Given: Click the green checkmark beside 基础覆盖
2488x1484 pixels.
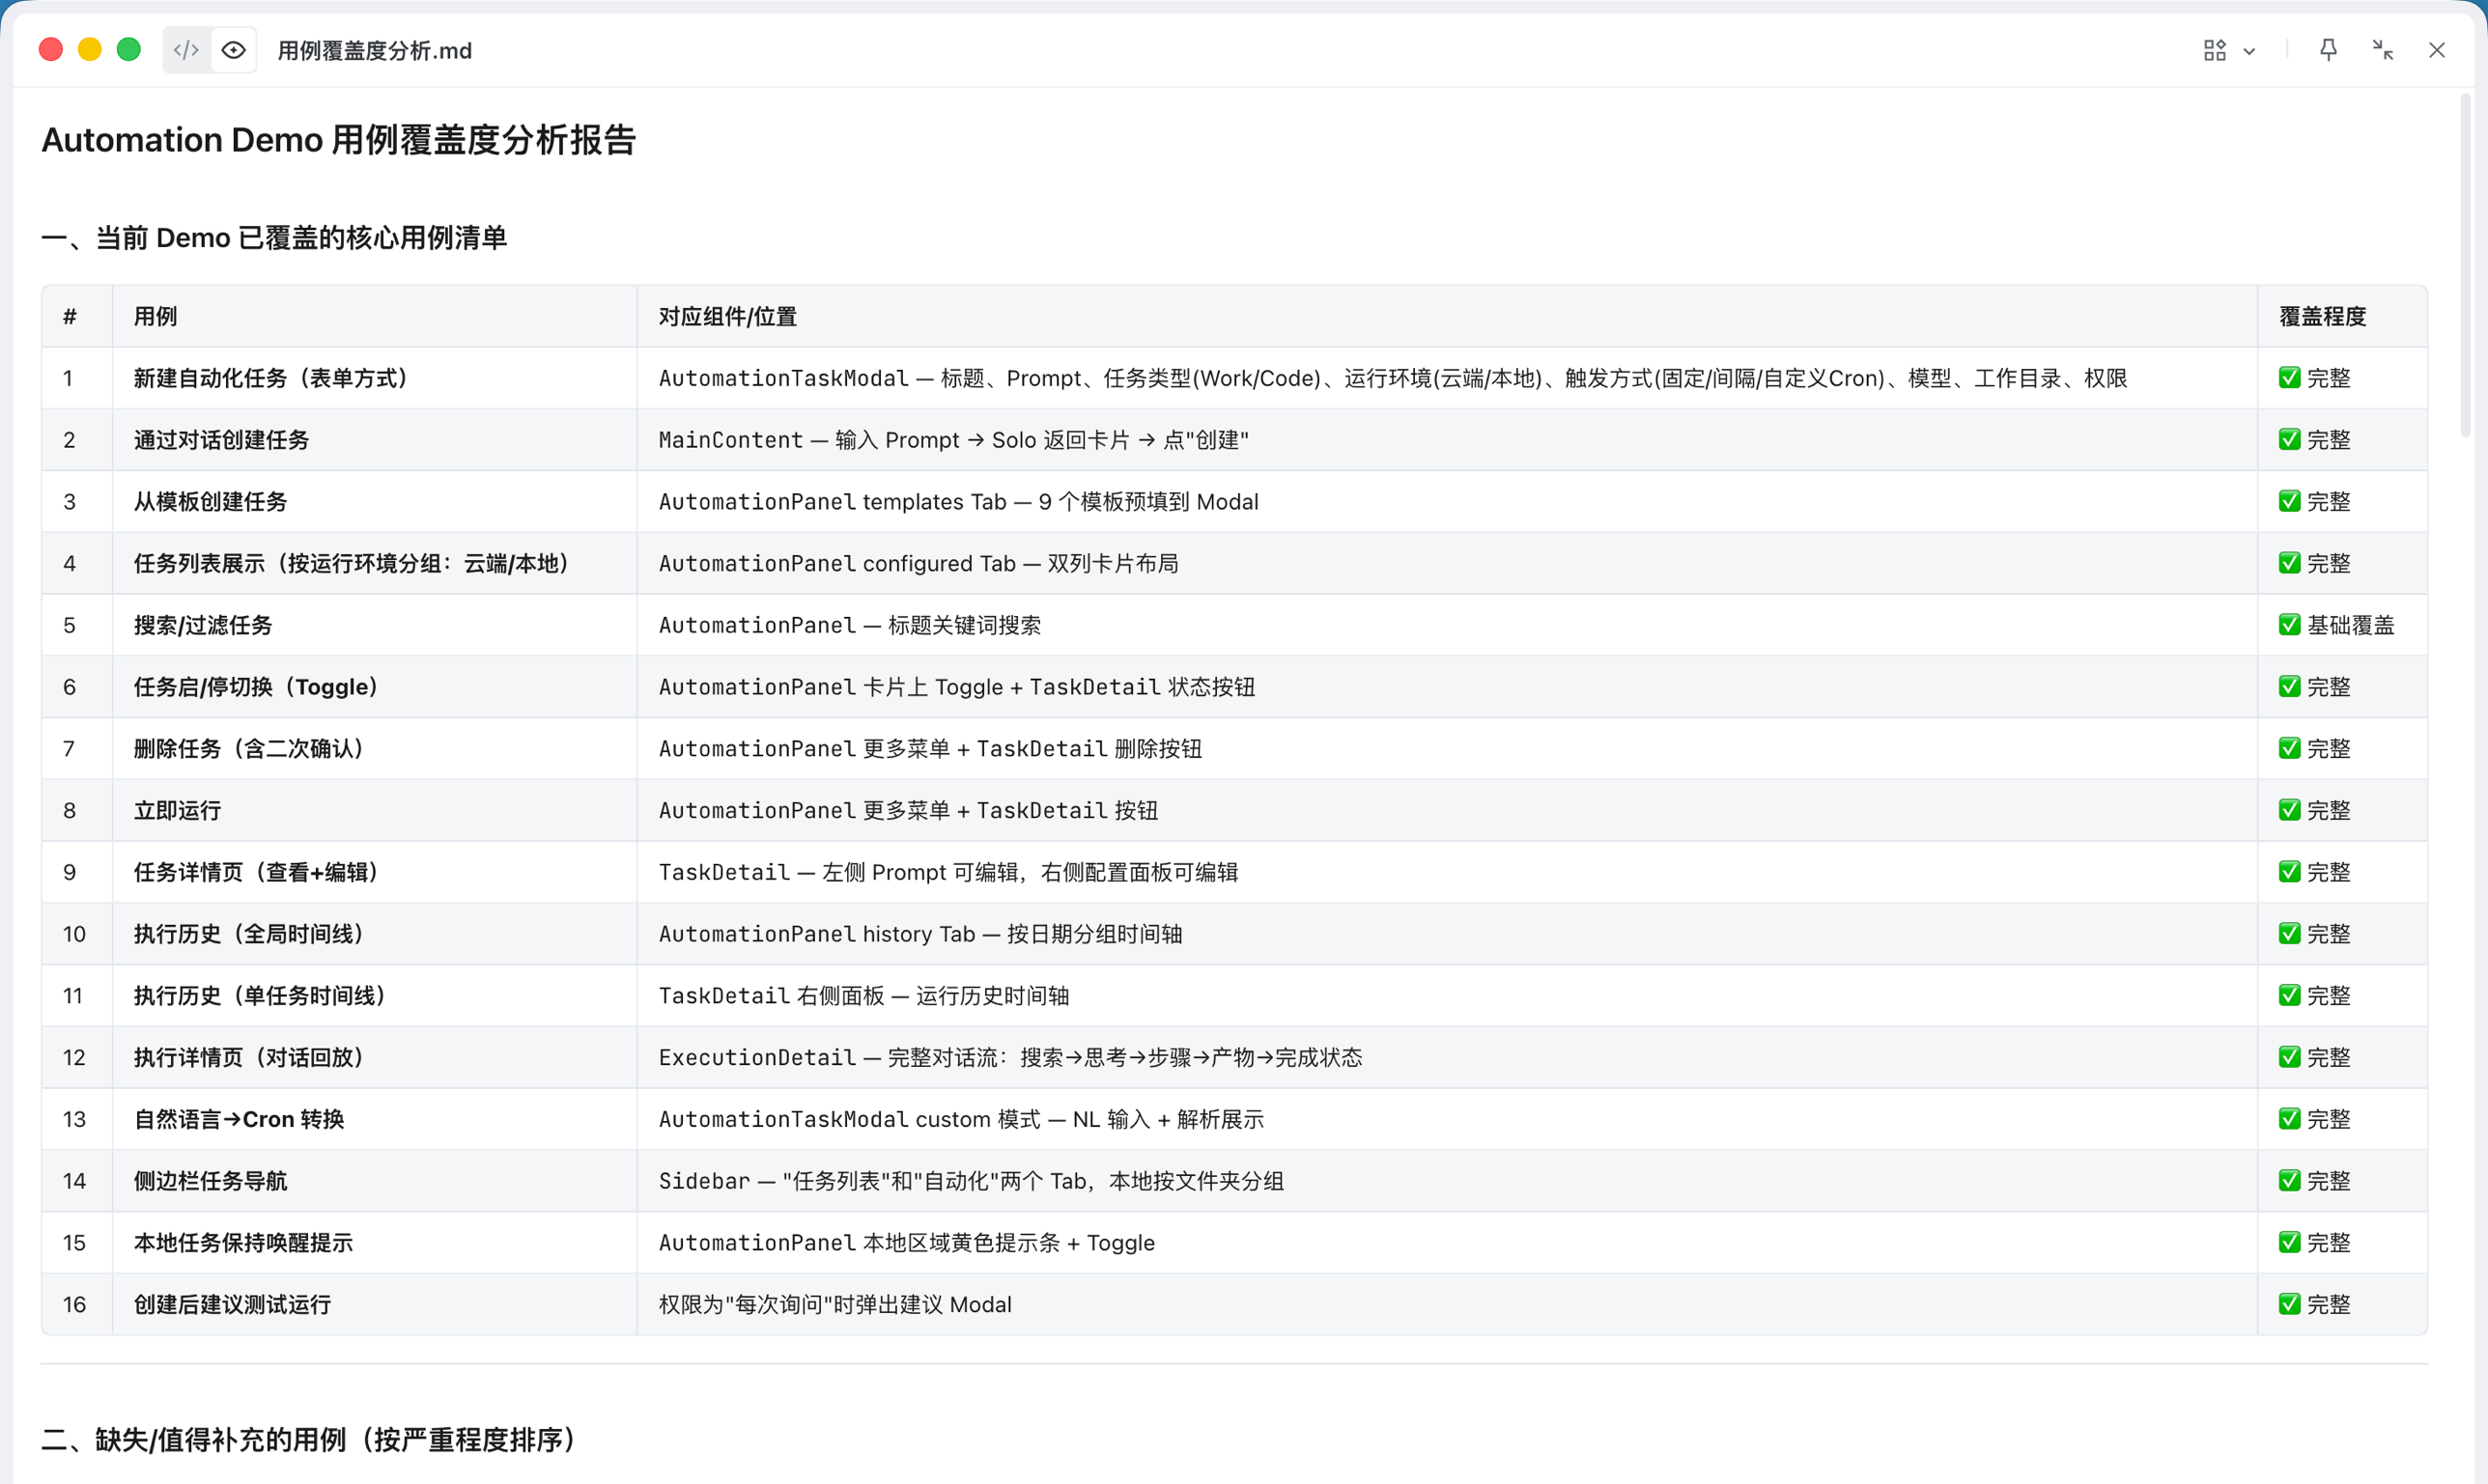Looking at the screenshot, I should tap(2291, 624).
